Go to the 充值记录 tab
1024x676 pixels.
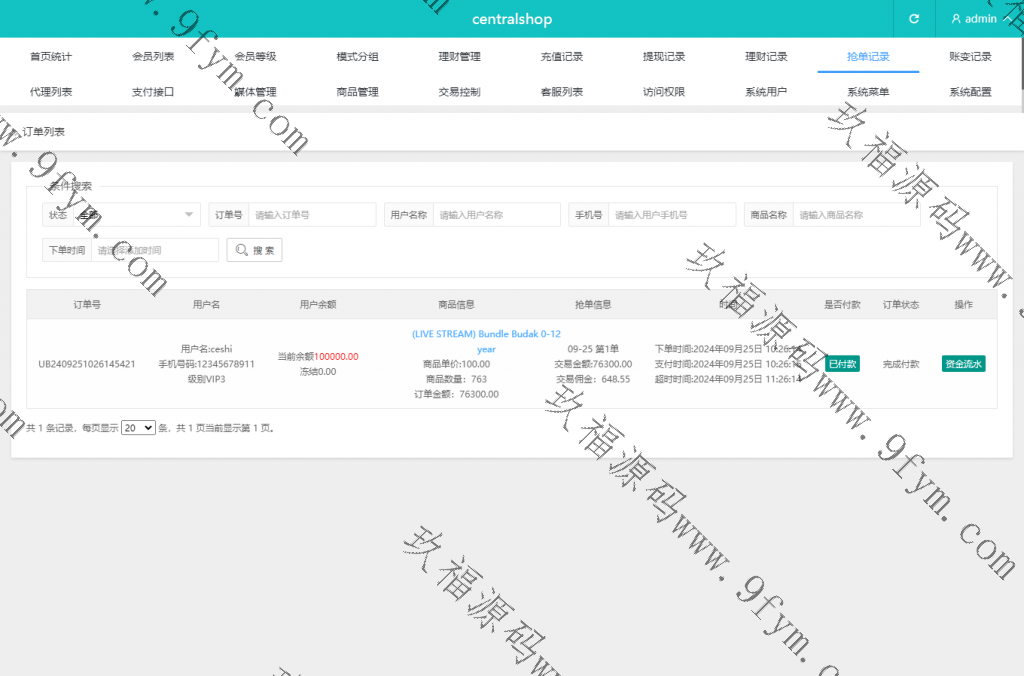point(561,57)
